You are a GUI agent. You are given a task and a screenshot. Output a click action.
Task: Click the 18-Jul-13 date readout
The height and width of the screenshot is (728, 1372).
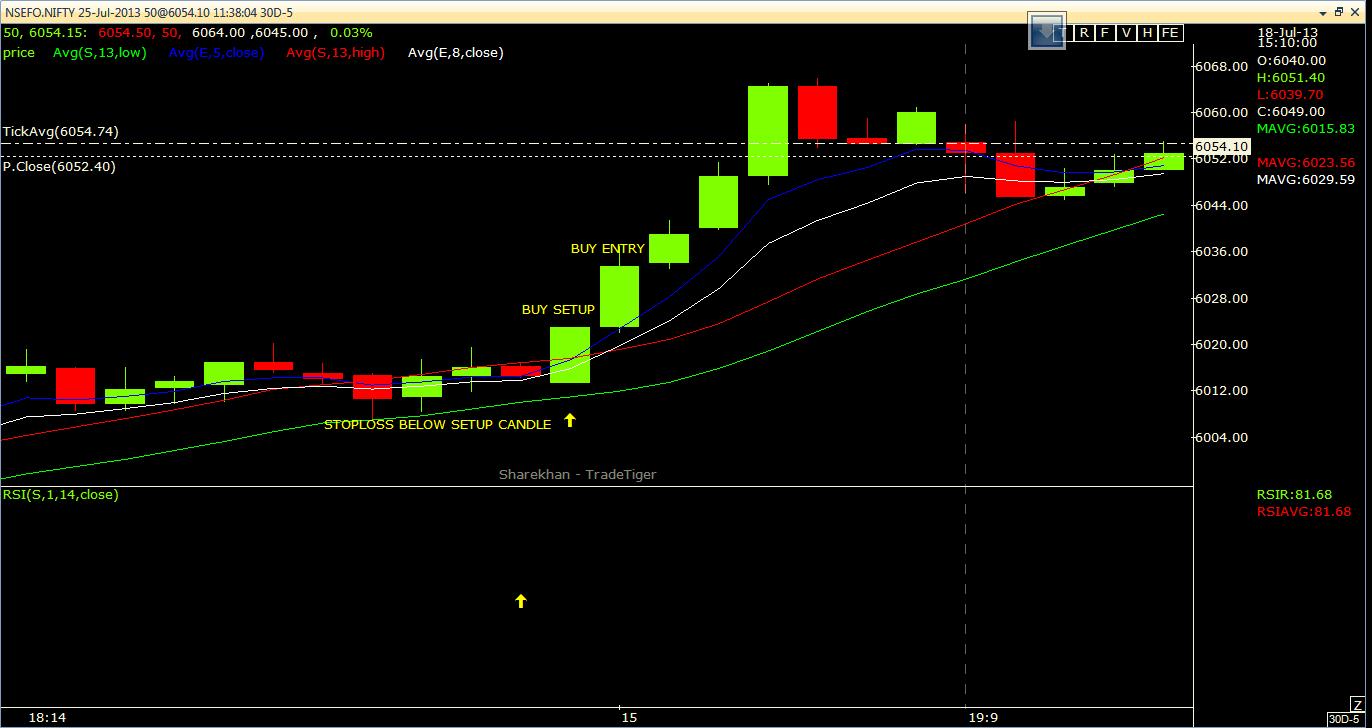click(1288, 32)
